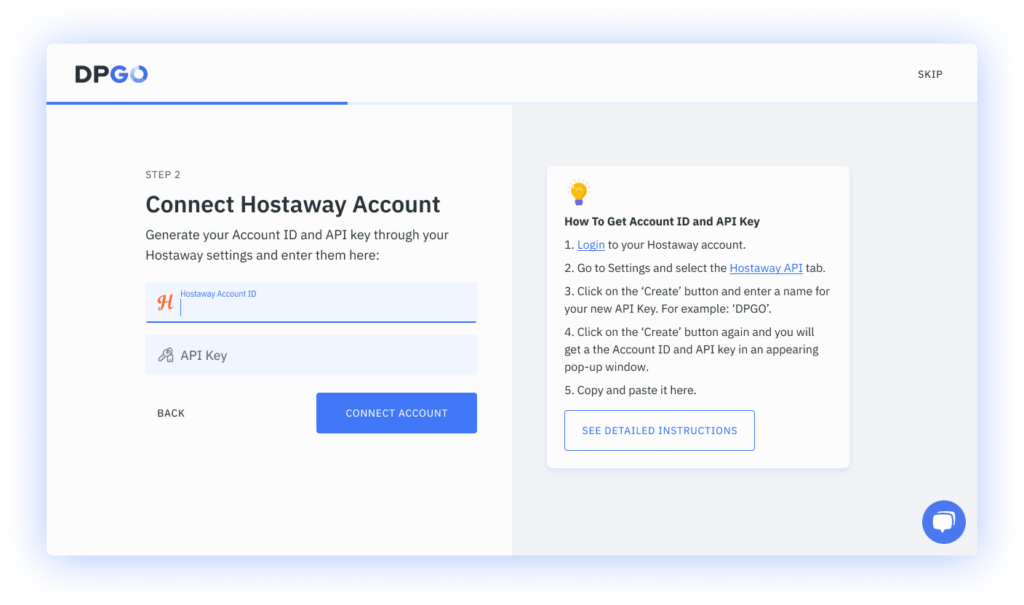Open the chat support bubble
Screen dimensions: 1024x605
click(943, 521)
